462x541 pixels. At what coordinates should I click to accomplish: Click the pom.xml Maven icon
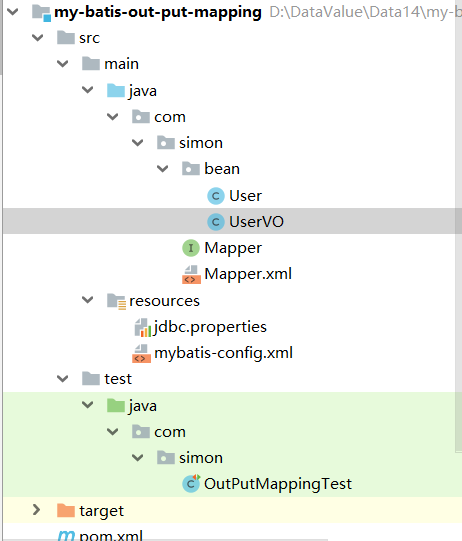(66, 535)
